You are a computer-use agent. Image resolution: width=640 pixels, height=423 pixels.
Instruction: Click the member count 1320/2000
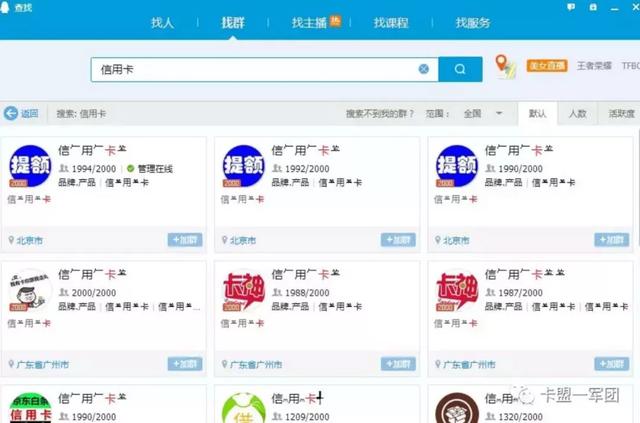[x=520, y=417]
